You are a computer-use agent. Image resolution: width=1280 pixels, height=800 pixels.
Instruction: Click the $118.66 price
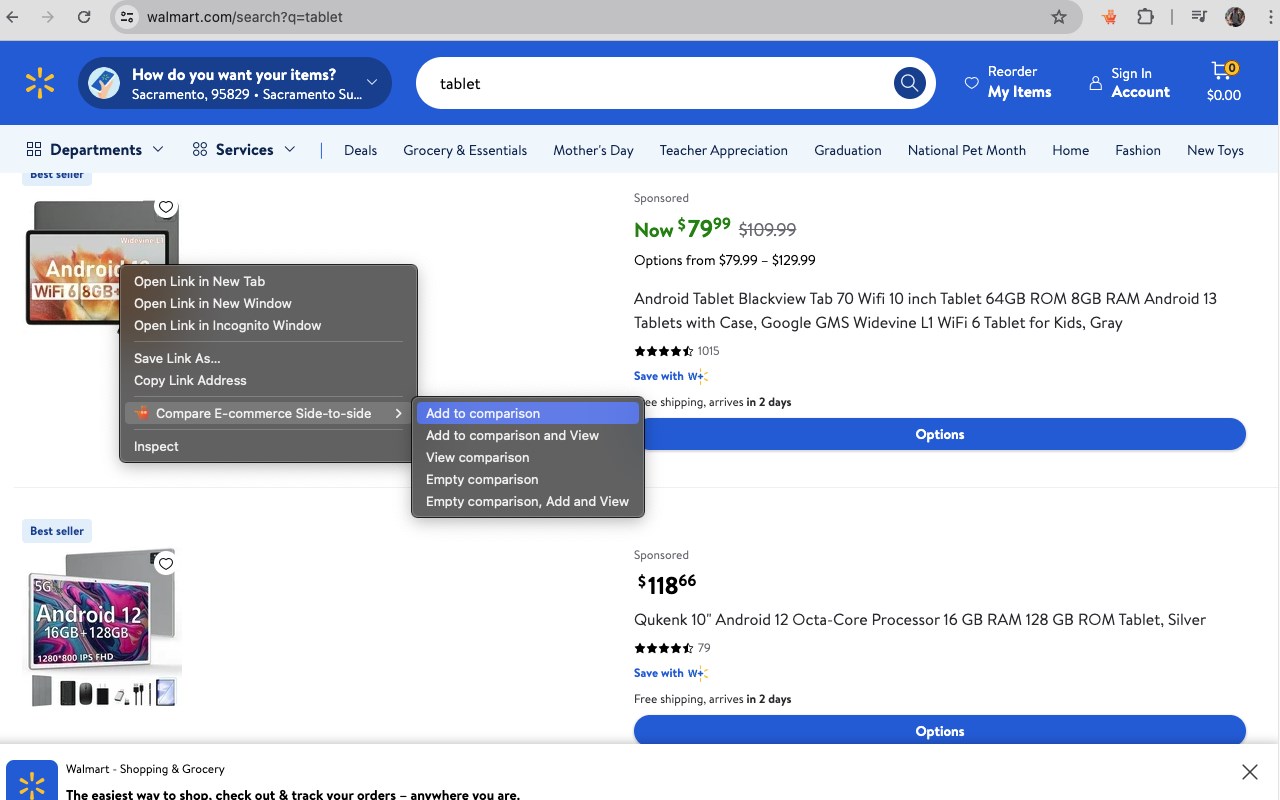[x=667, y=583]
